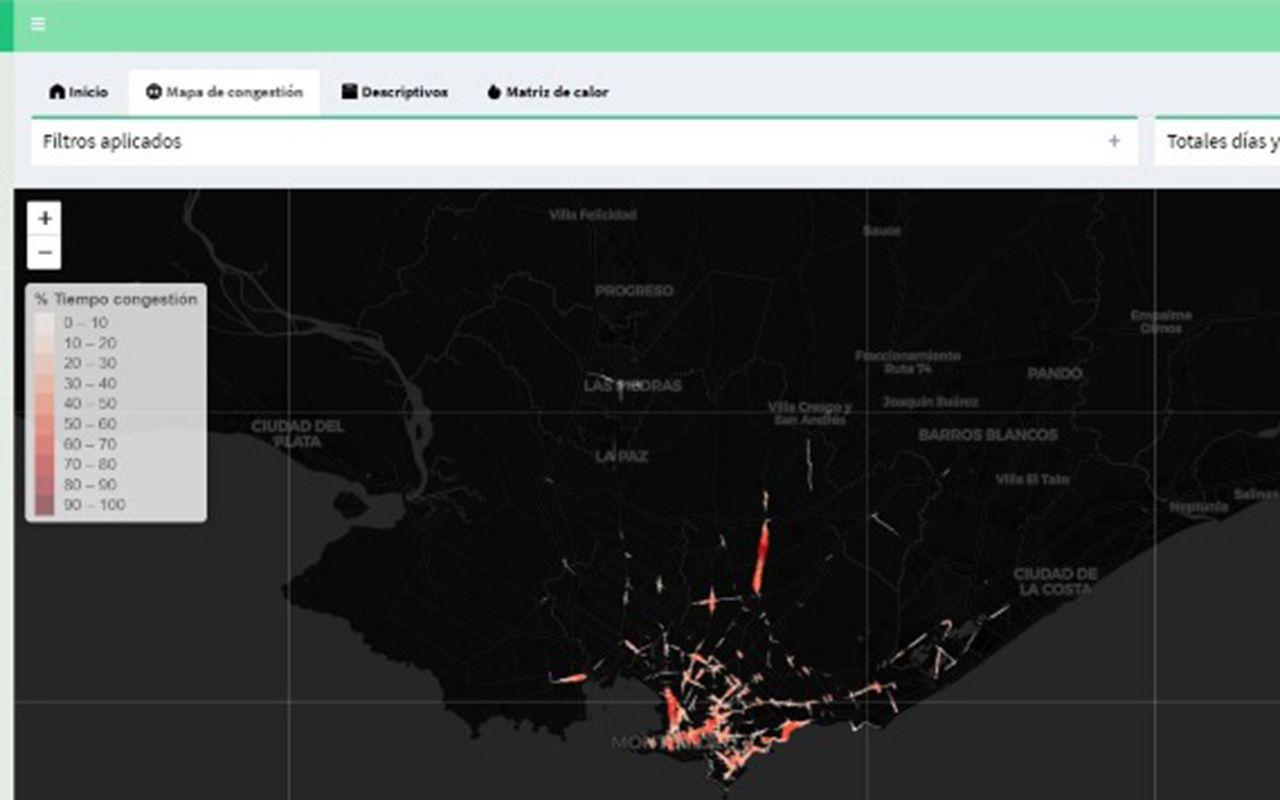
Task: Click the flame icon of Matriz de calor
Action: tap(494, 92)
